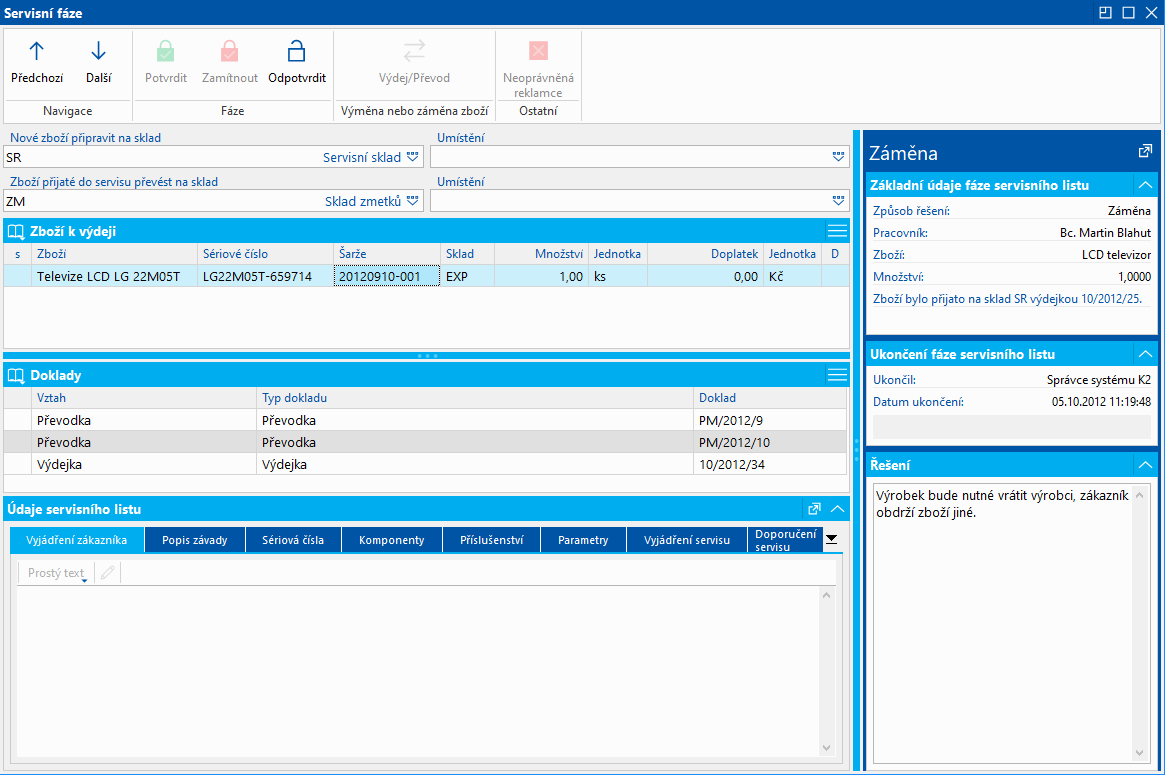Switch to the Popis závady tab

[x=196, y=540]
